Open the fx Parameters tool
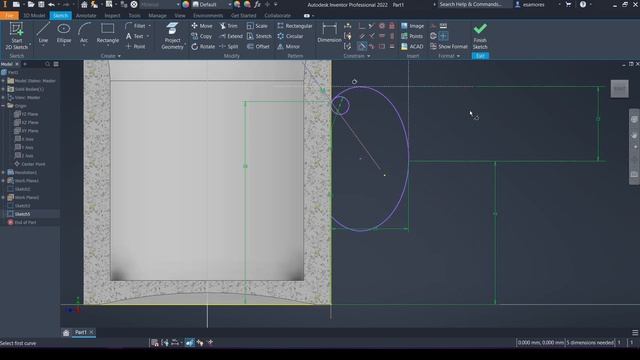Screen dimensions: 640x360 coord(257,4)
